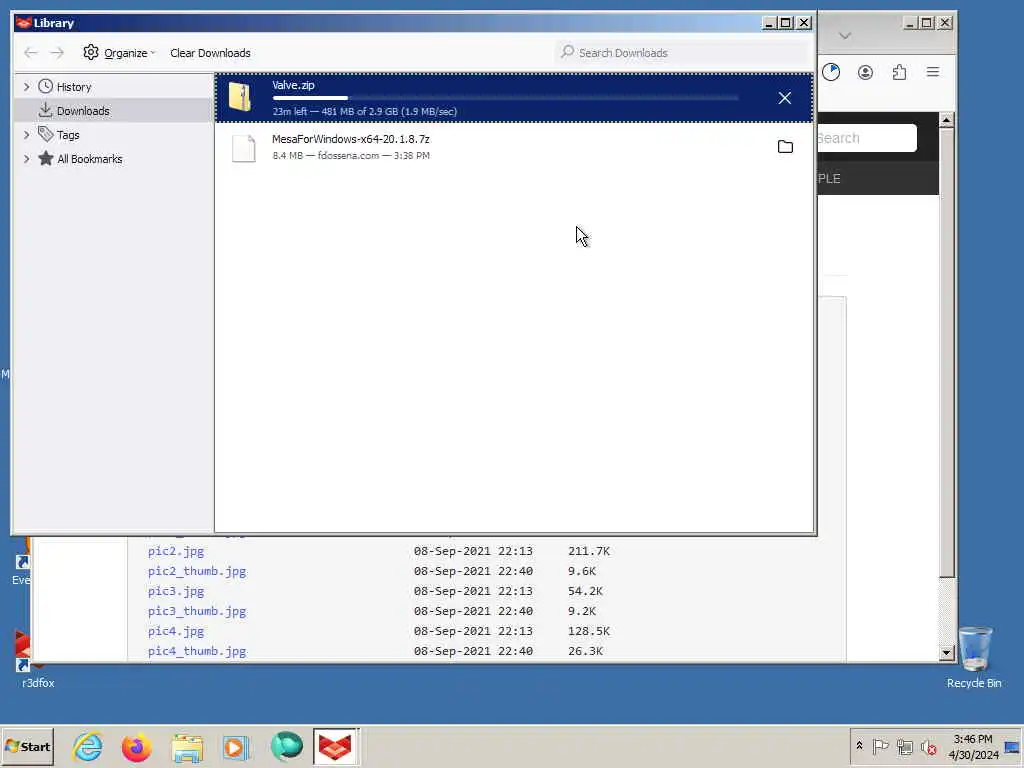Open the browser extensions puzzle icon

[x=899, y=72]
